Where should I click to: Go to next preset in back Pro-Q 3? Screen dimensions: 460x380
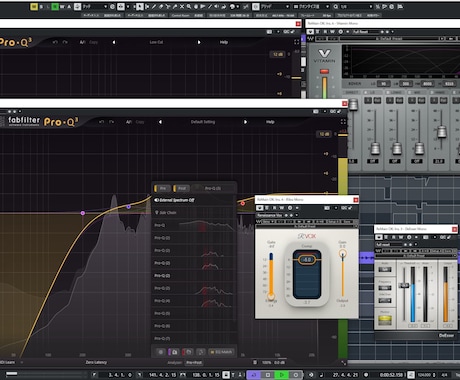point(199,42)
